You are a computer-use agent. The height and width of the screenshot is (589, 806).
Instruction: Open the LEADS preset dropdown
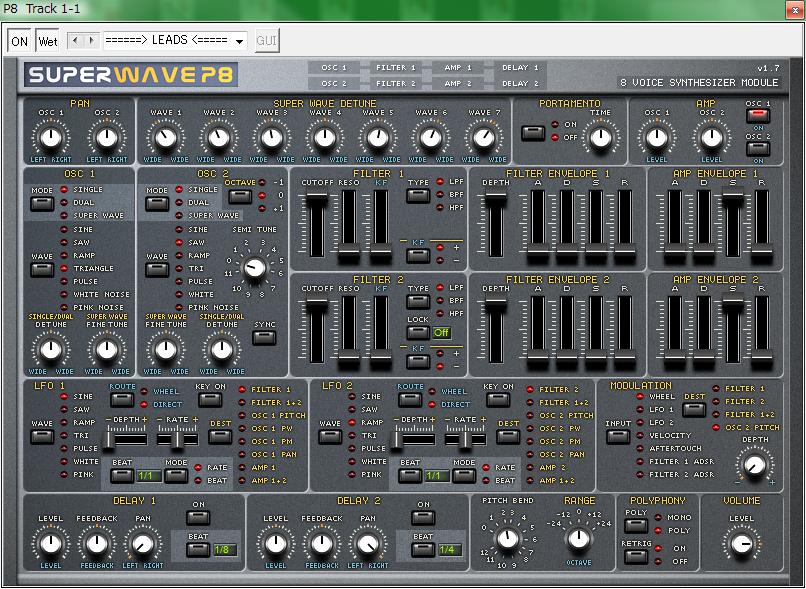coord(174,41)
